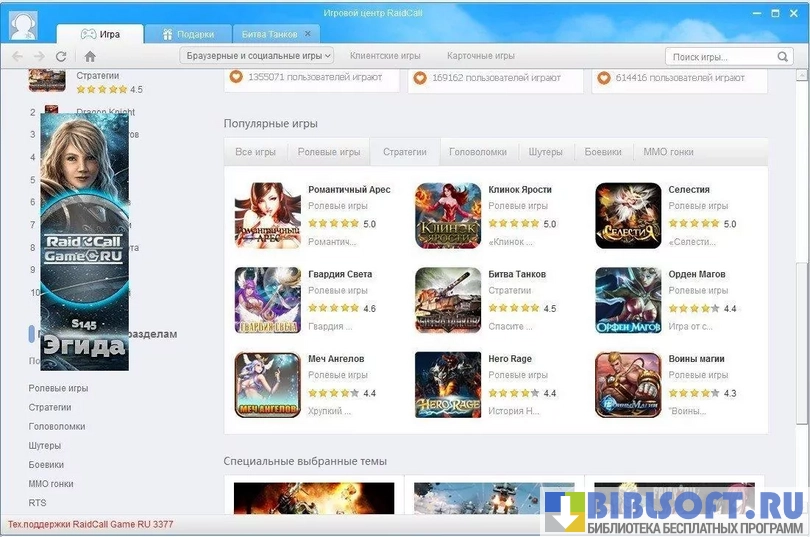Screen dimensions: 810x537
Task: Open the Орден Магов game icon
Action: point(628,300)
